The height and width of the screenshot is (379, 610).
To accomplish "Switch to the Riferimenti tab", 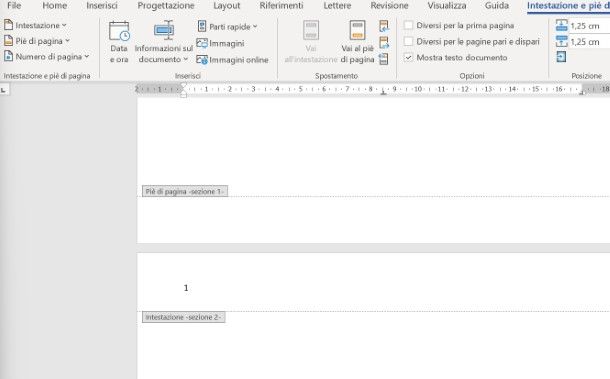I will coord(281,6).
